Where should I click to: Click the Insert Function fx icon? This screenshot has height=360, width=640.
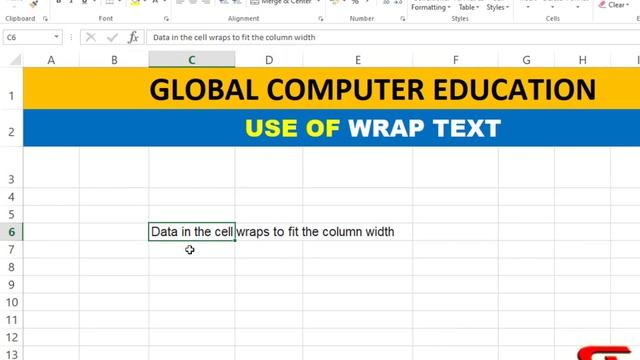coord(133,38)
